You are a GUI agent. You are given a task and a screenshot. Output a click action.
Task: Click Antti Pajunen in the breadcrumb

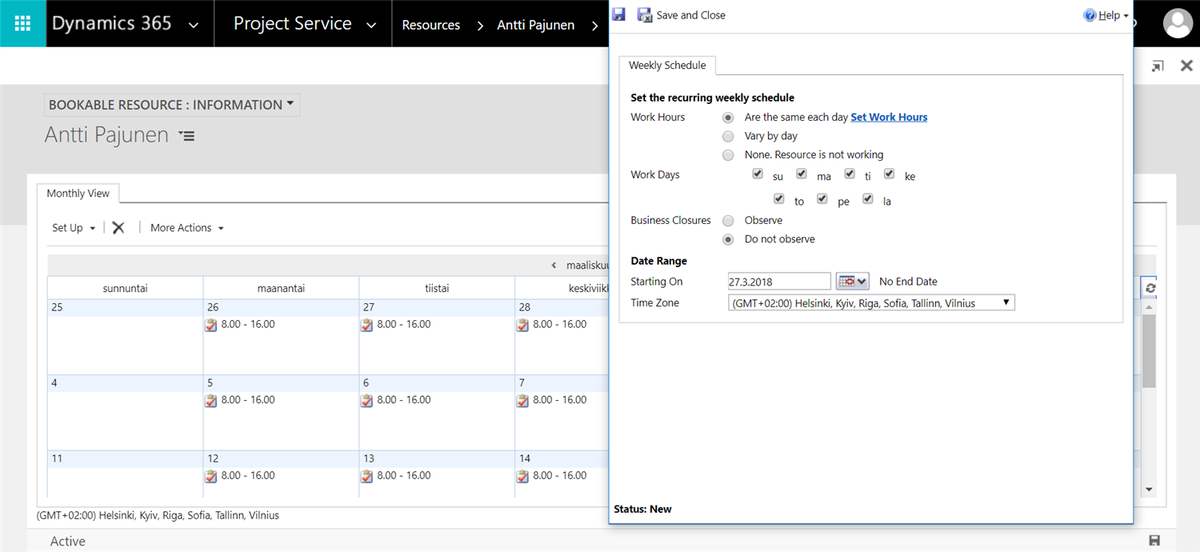(x=536, y=25)
